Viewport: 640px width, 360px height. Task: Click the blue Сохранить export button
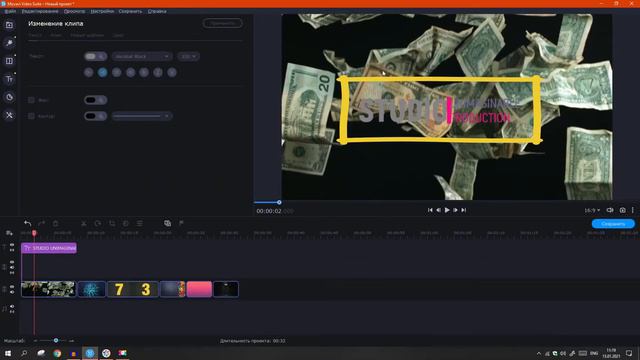[613, 224]
